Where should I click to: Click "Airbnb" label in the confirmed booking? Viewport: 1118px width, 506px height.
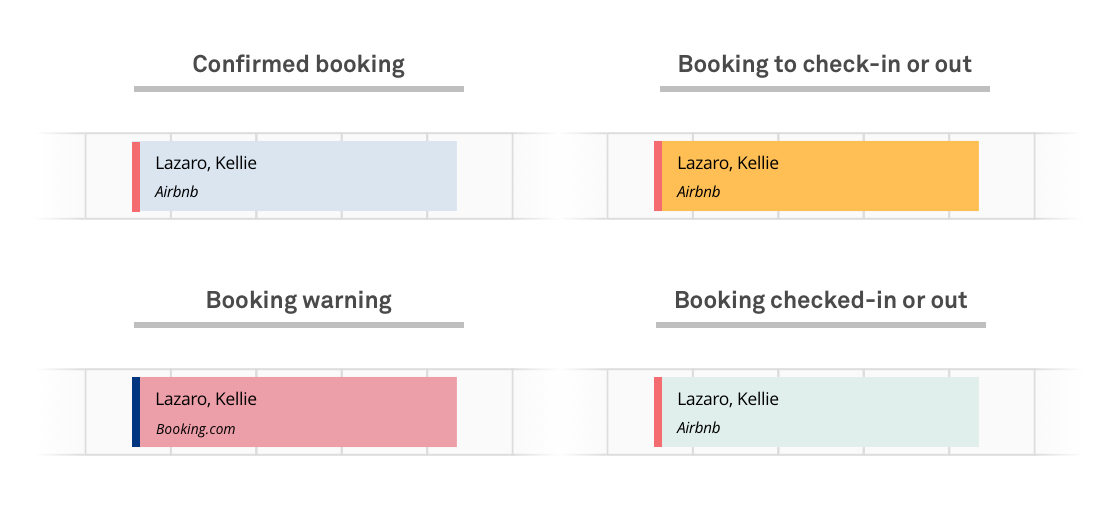tap(177, 192)
